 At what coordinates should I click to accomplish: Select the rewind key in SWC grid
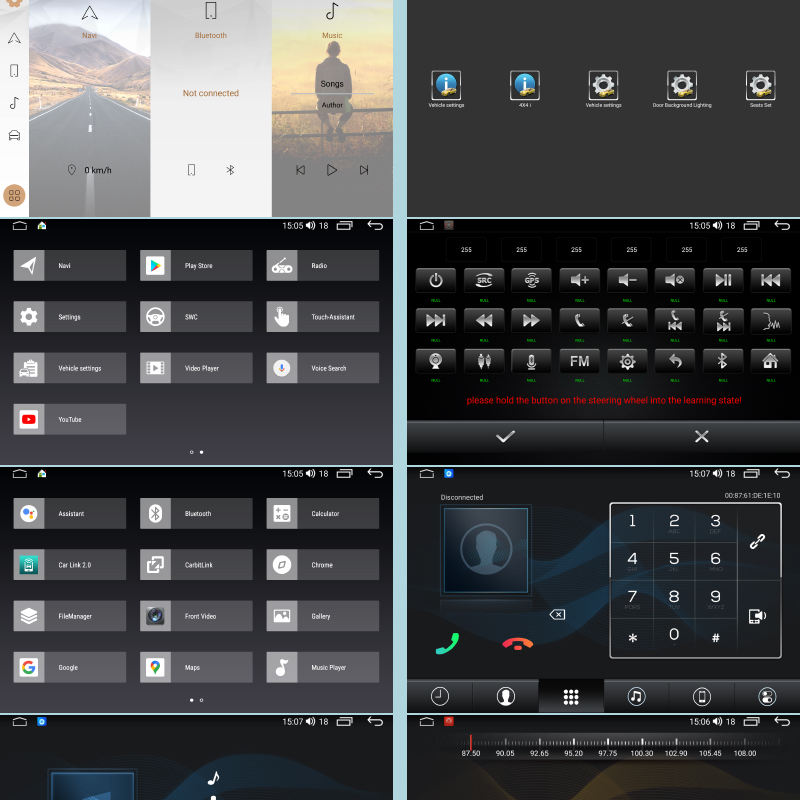pos(484,321)
